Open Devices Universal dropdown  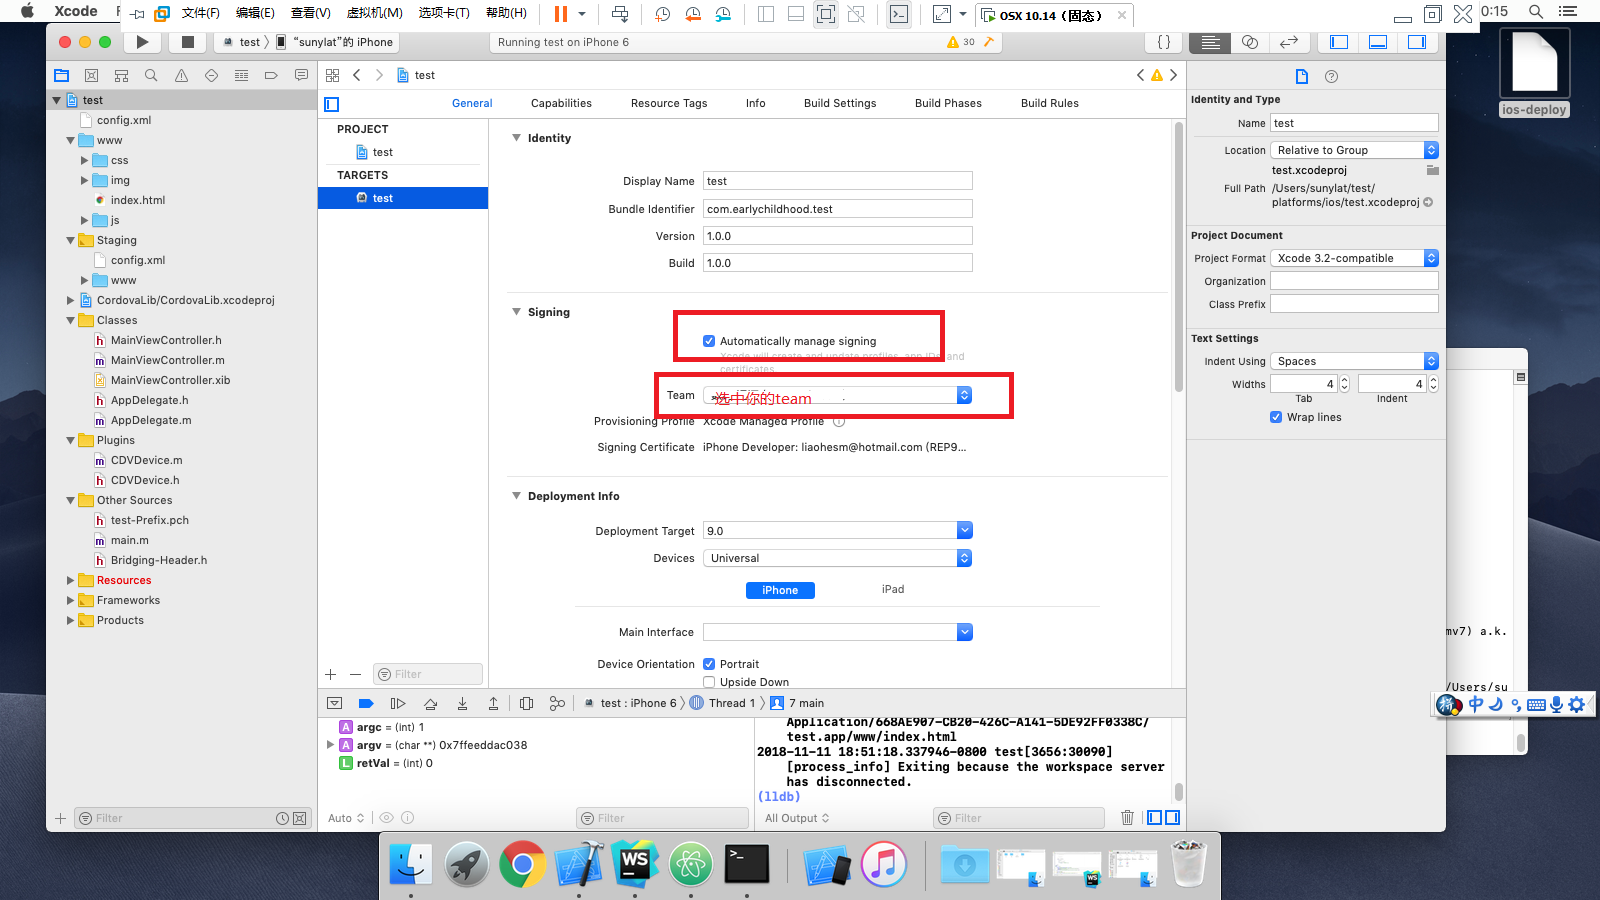coord(837,558)
